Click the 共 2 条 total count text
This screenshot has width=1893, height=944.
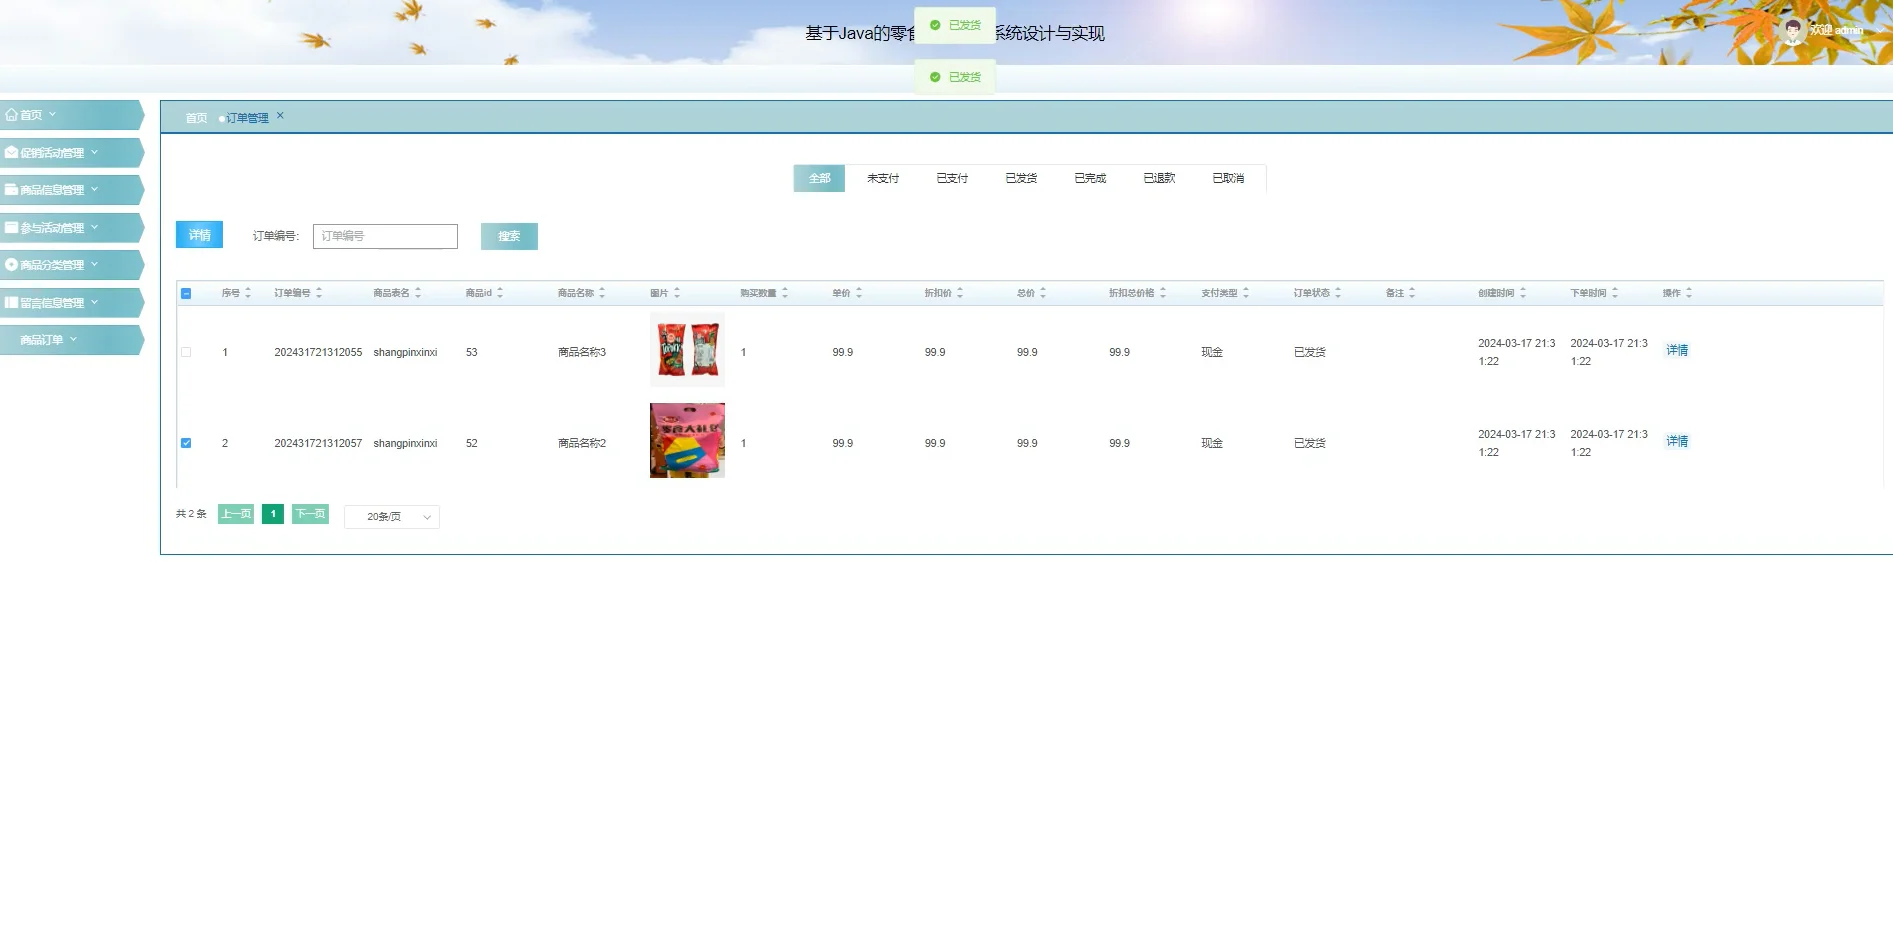191,514
